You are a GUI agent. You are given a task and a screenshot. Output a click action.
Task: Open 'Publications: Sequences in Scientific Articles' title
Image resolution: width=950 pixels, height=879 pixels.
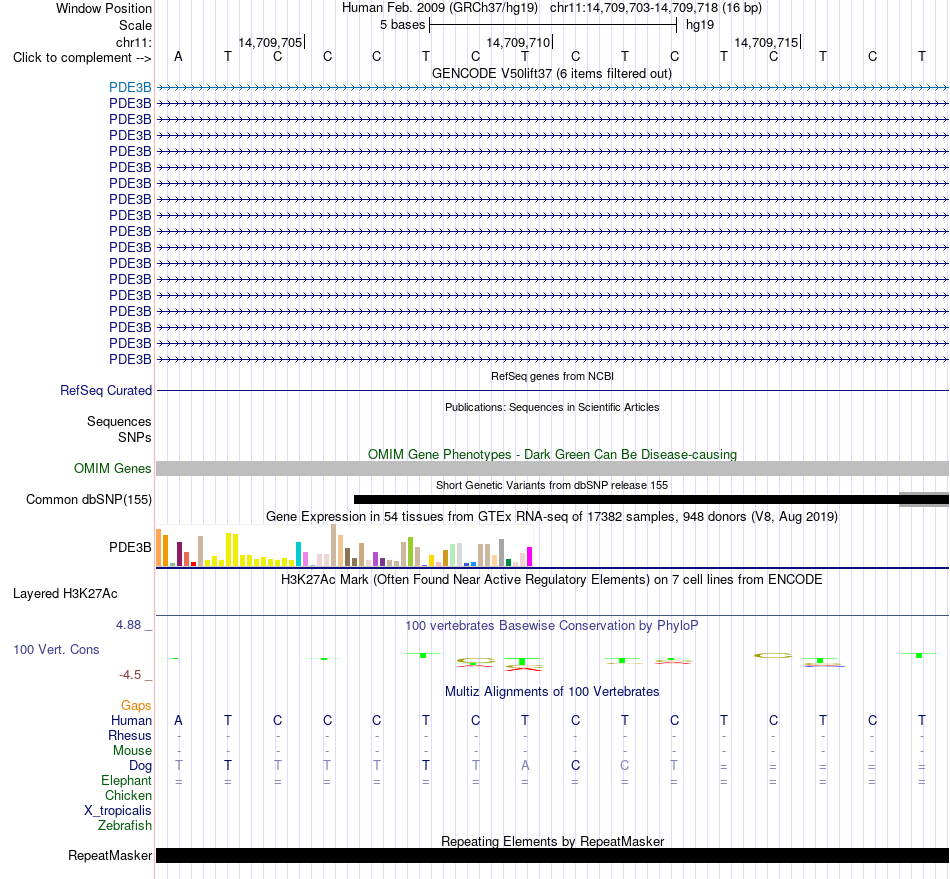click(551, 407)
